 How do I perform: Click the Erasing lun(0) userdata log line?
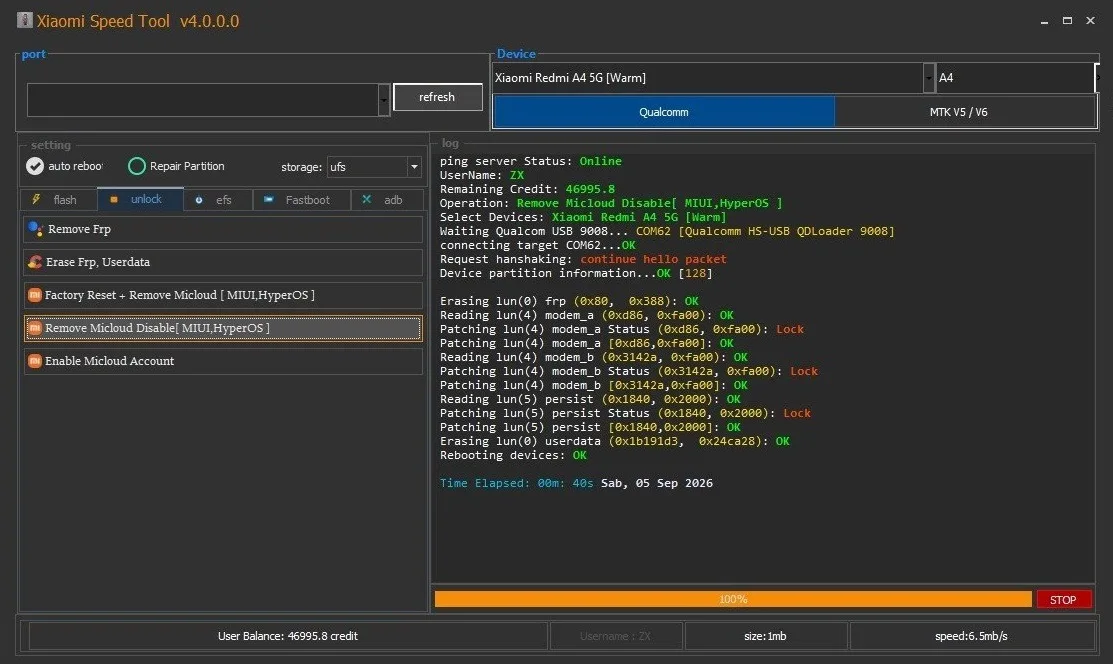coord(615,441)
